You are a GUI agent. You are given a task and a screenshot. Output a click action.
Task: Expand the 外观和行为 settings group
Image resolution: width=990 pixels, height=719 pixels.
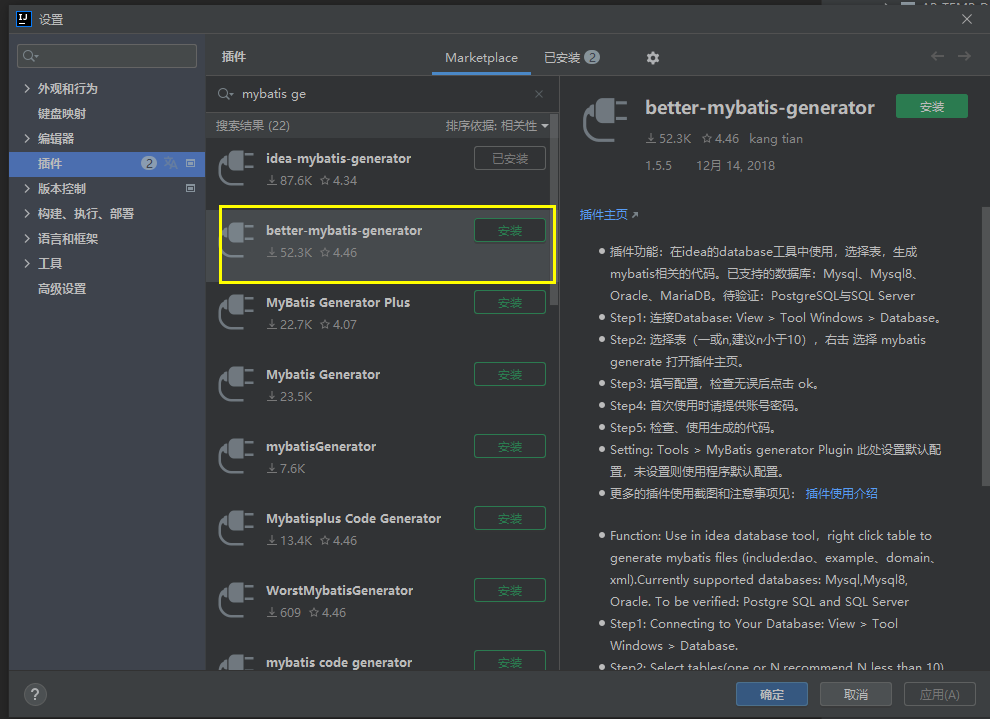click(x=27, y=88)
